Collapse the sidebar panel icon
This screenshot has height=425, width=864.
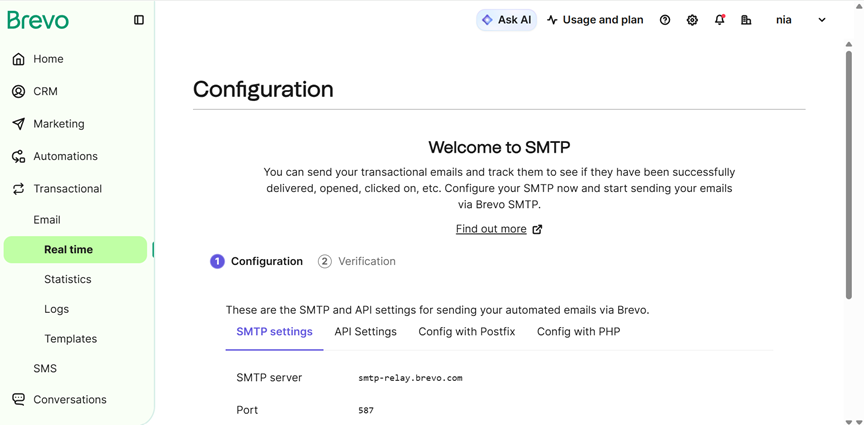tap(139, 20)
